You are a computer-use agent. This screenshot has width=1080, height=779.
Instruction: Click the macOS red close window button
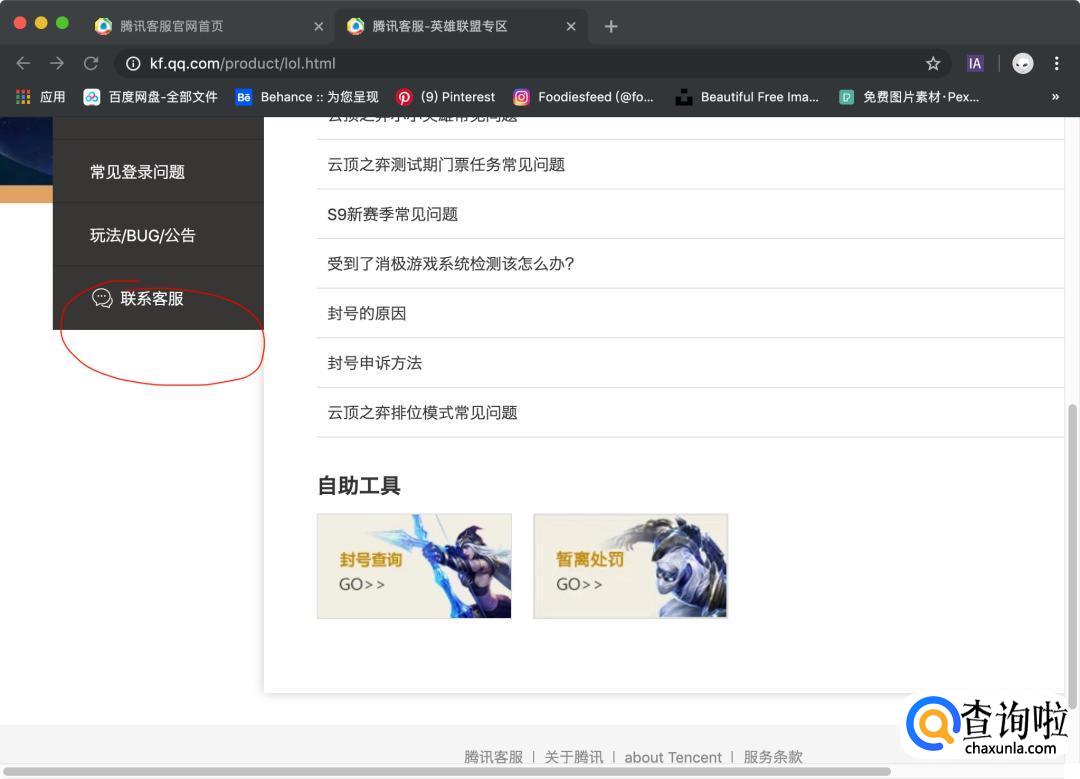(x=20, y=23)
